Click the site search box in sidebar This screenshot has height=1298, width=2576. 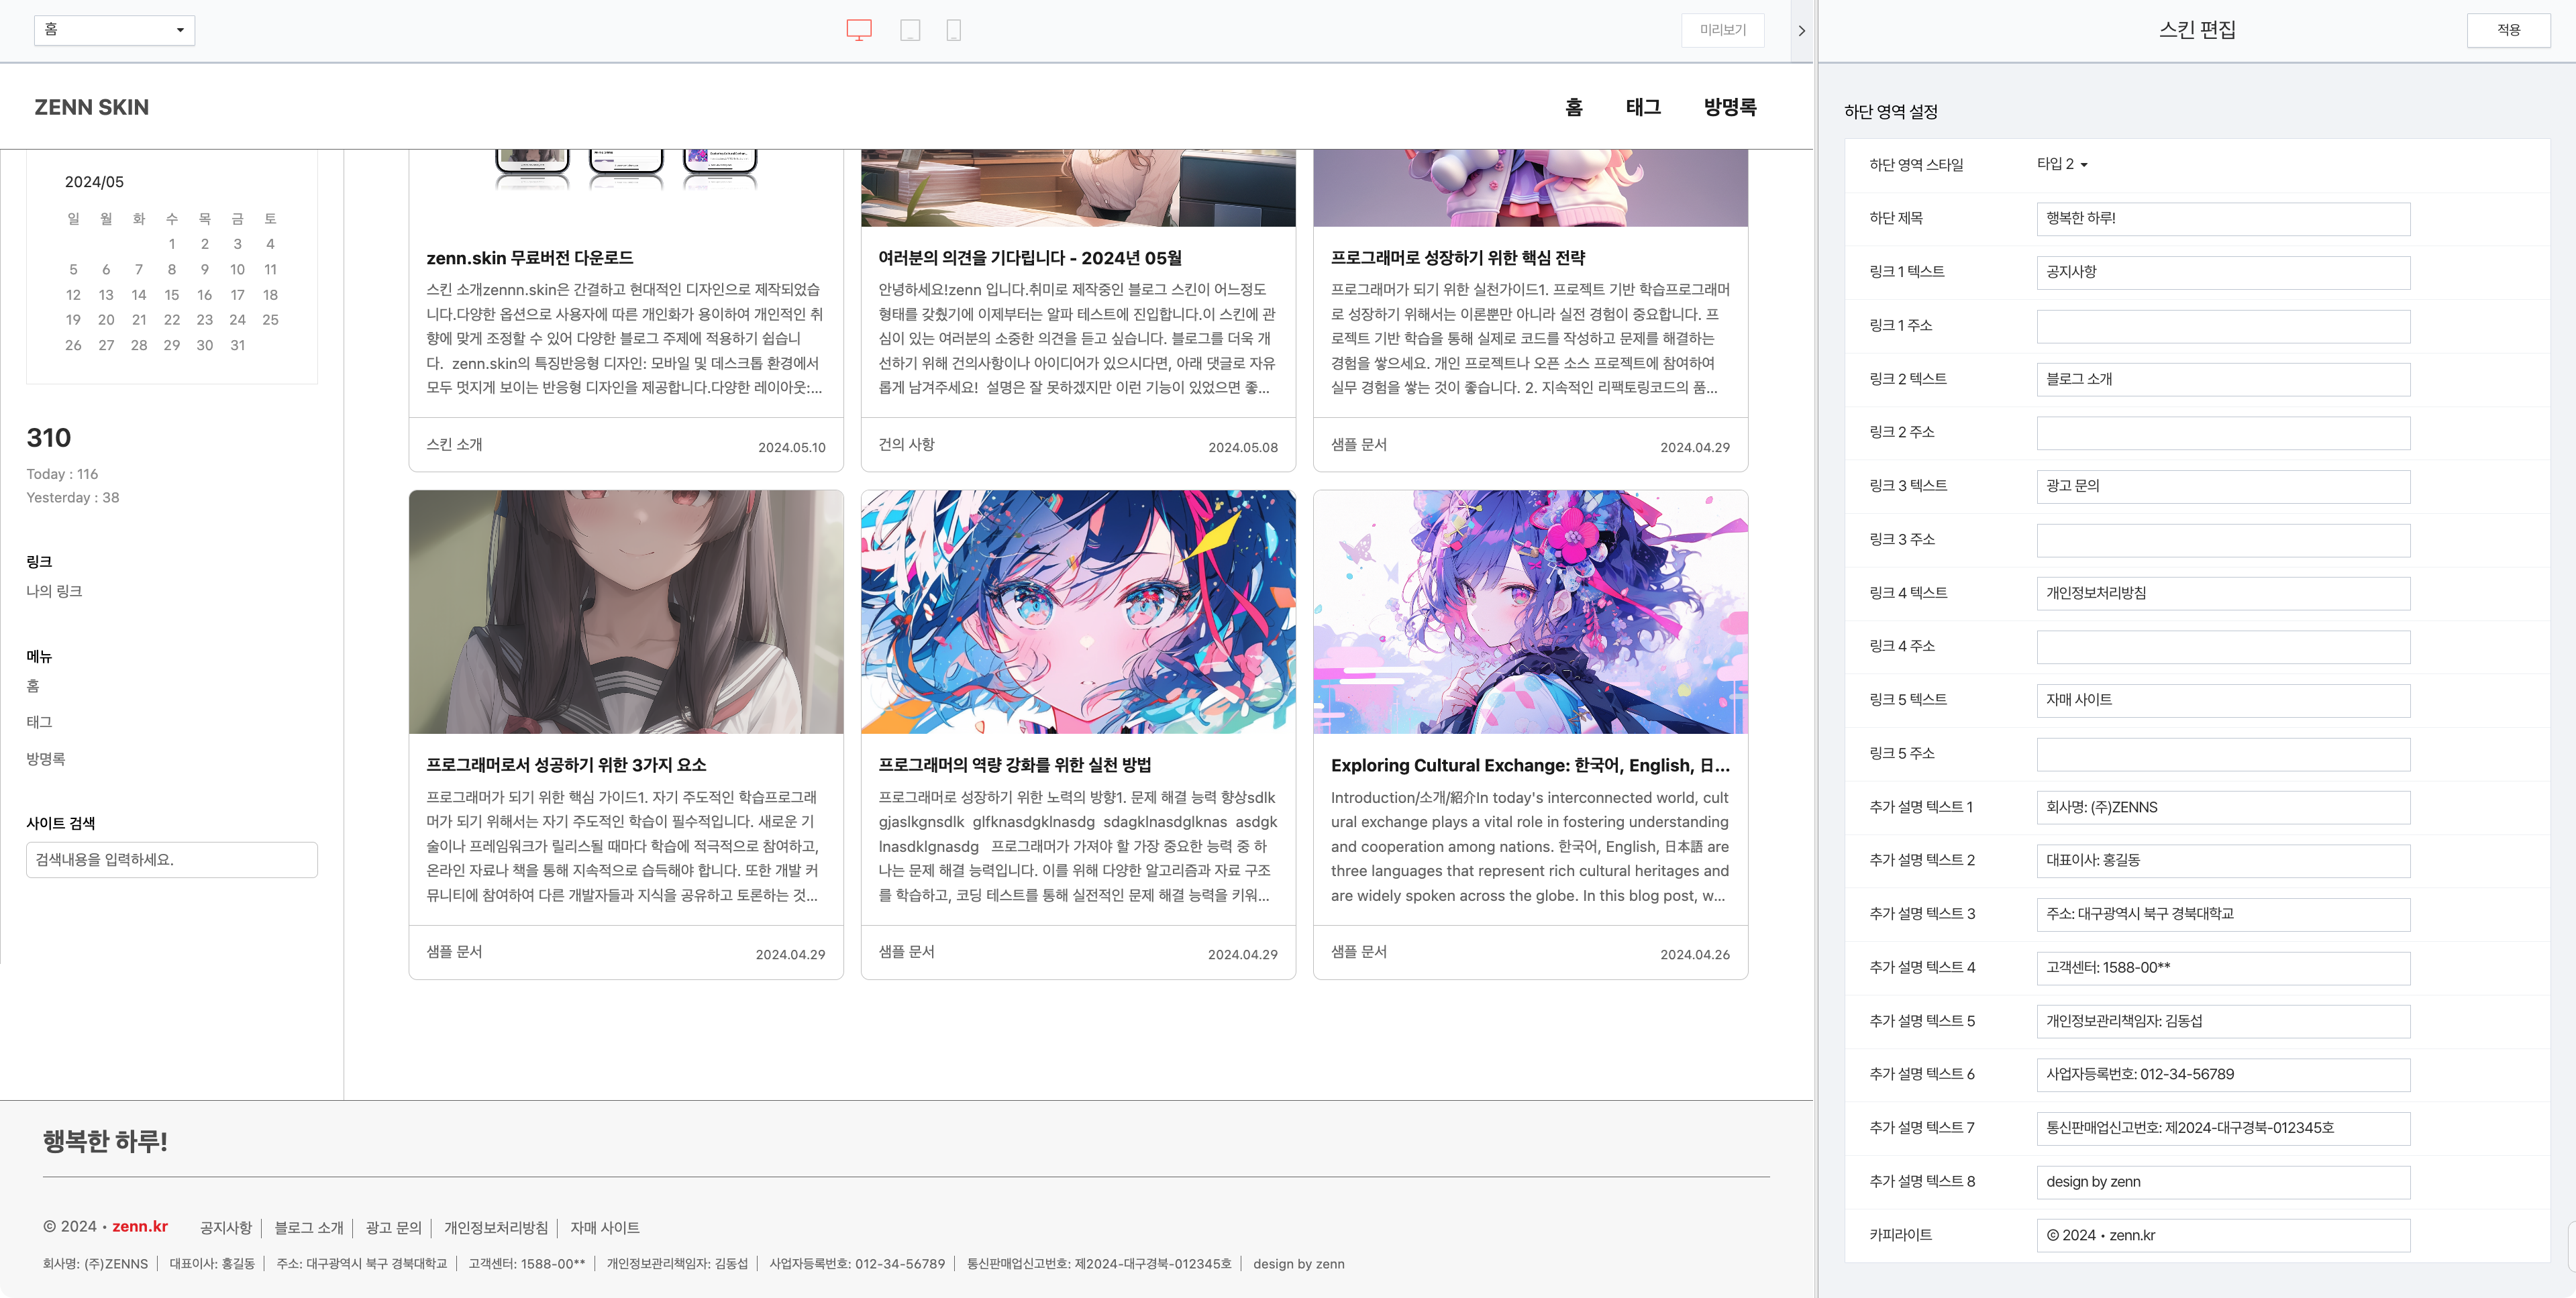pos(172,860)
